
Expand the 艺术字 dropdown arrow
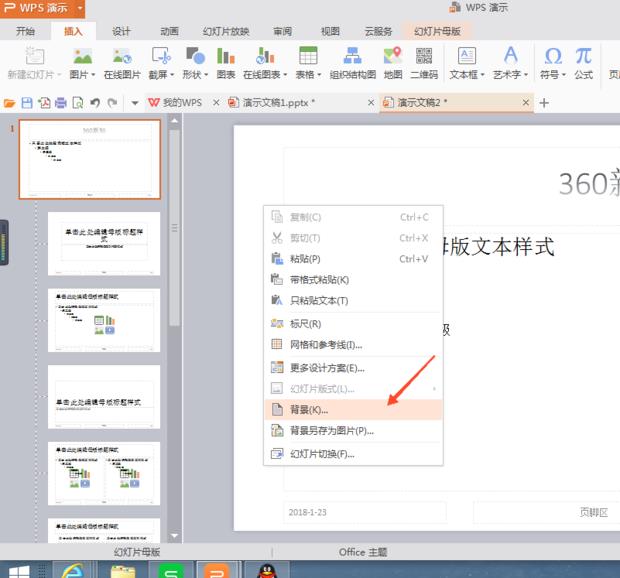[526, 75]
